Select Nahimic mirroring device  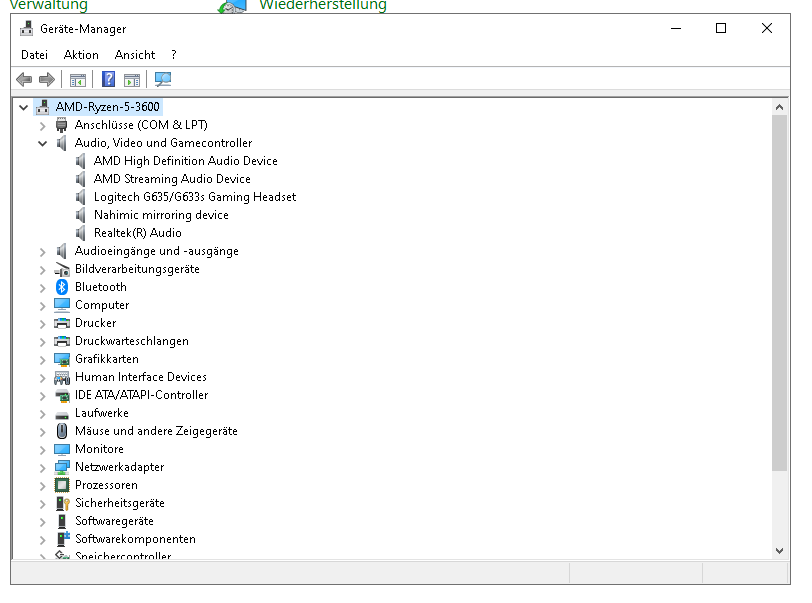coord(161,215)
